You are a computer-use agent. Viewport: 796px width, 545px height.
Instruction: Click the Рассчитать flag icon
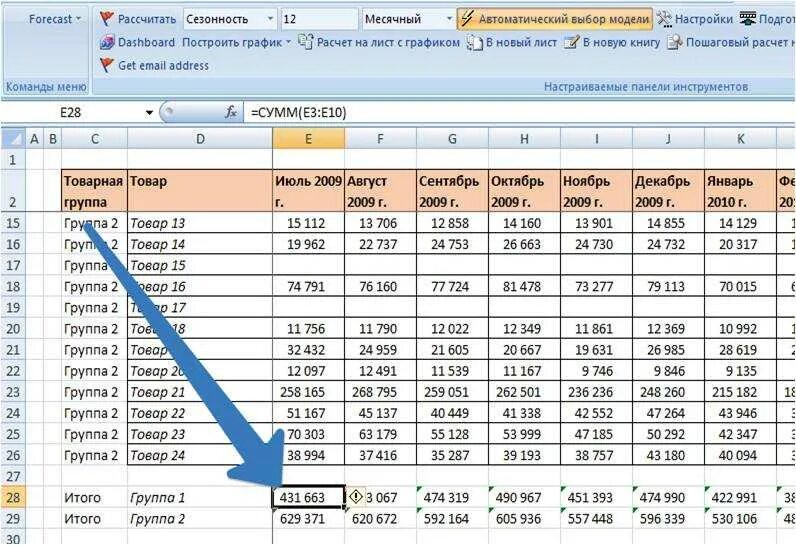click(x=107, y=19)
